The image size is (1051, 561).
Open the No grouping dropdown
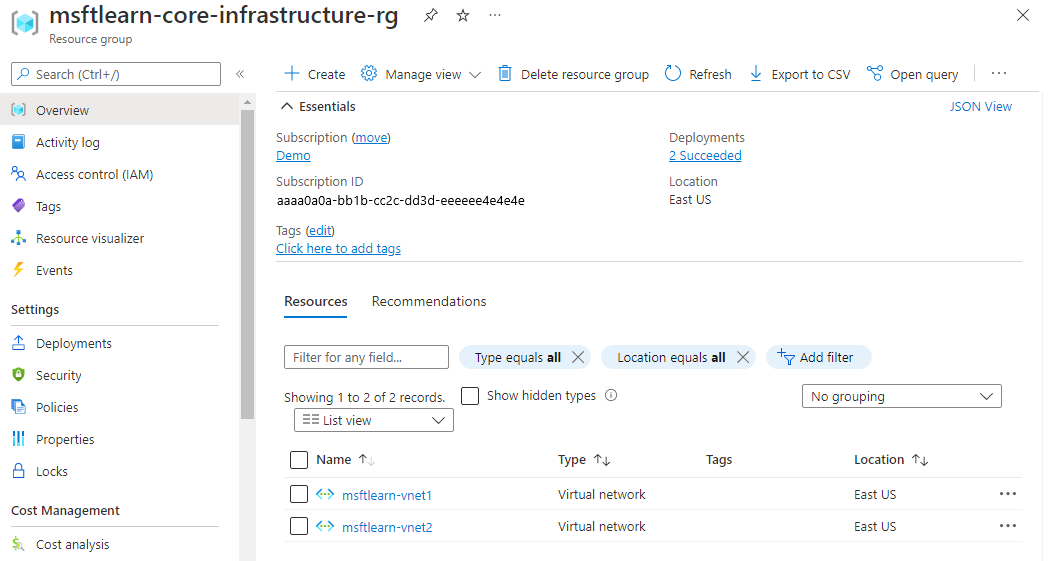pos(902,396)
